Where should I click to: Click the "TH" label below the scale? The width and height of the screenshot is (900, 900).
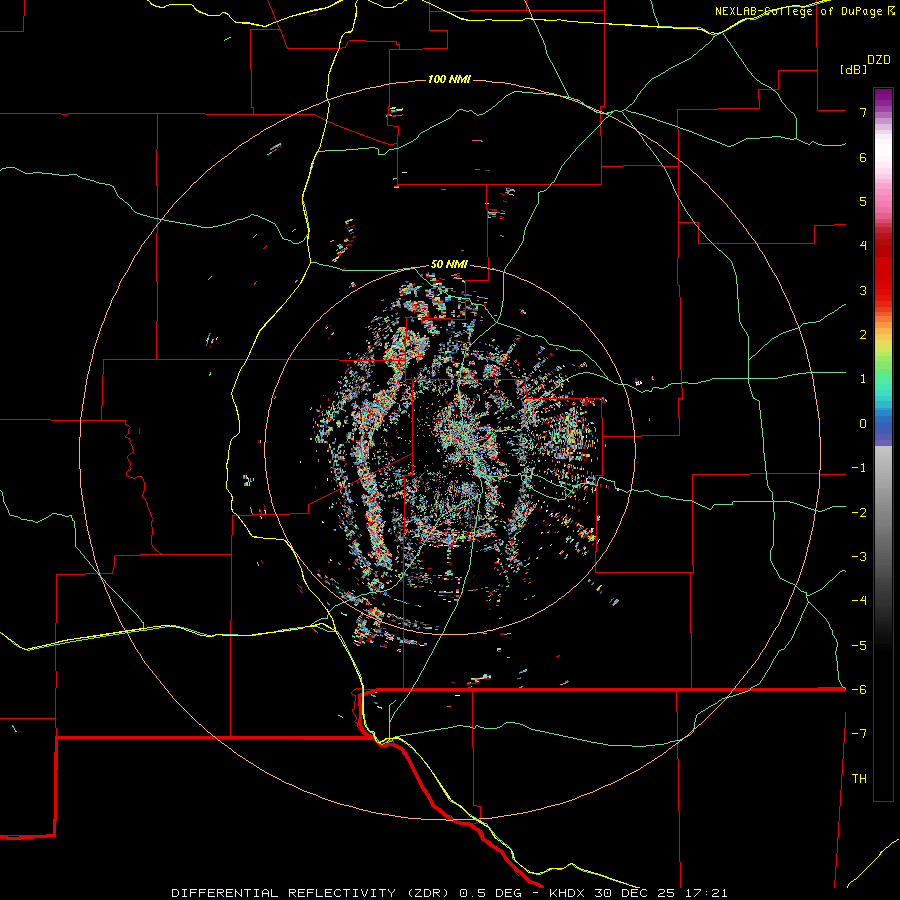859,779
